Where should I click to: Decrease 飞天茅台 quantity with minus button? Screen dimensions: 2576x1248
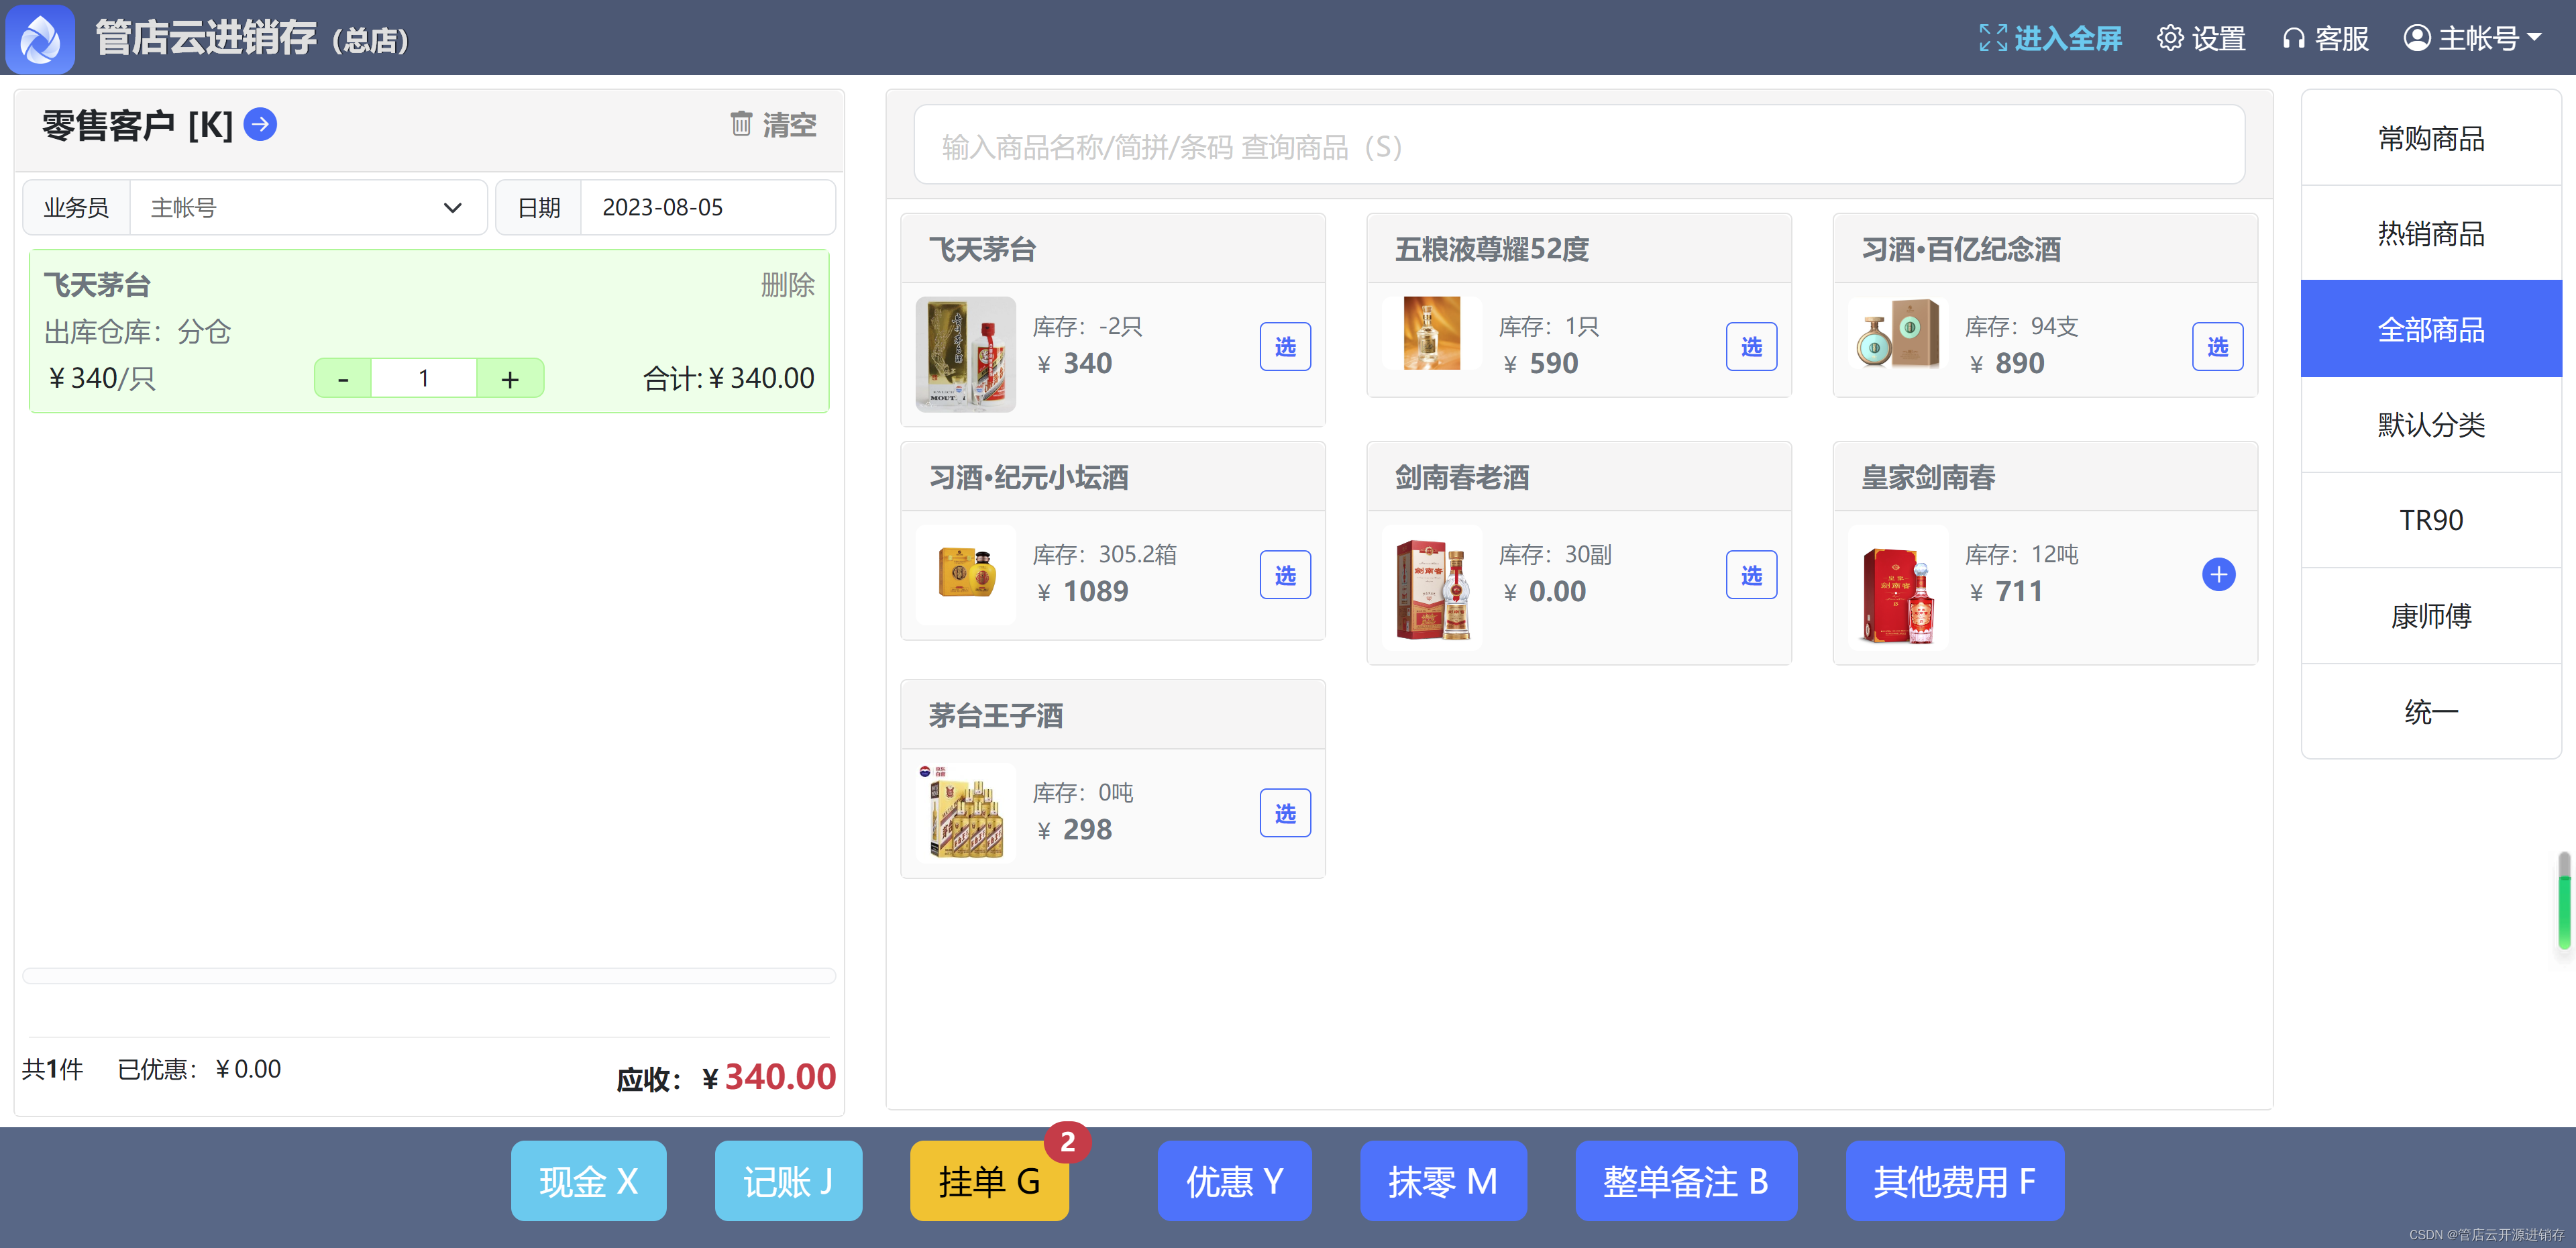(343, 379)
